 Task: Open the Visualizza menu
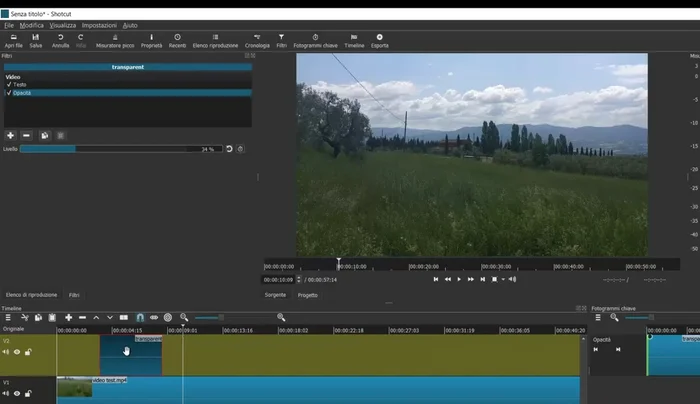(62, 25)
